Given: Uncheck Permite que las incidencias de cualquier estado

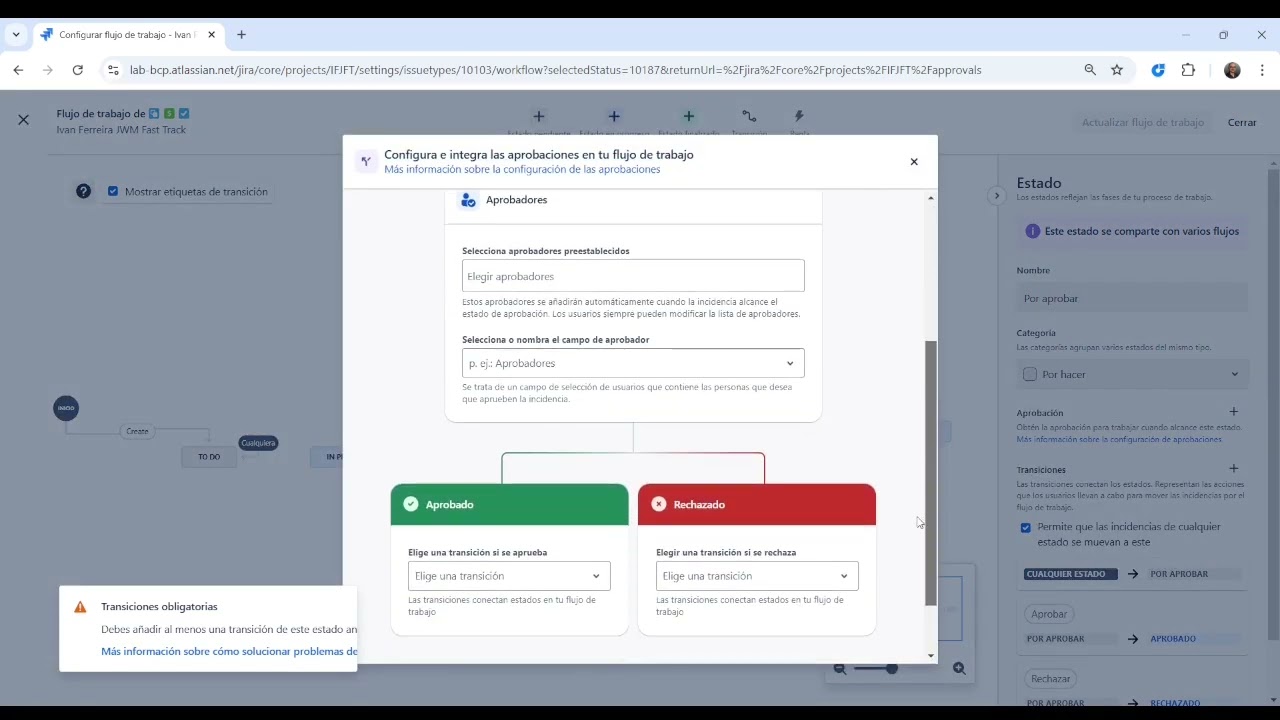Looking at the screenshot, I should [x=1025, y=527].
